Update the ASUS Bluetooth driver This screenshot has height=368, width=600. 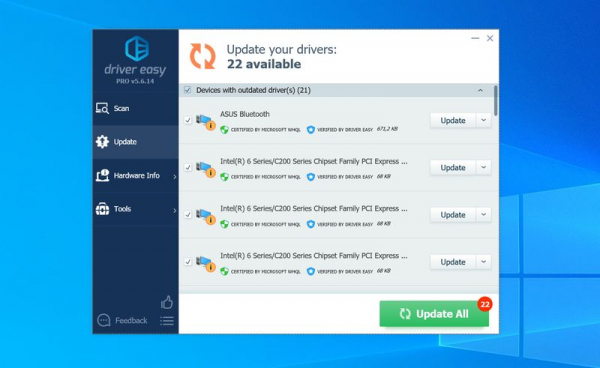tap(453, 120)
